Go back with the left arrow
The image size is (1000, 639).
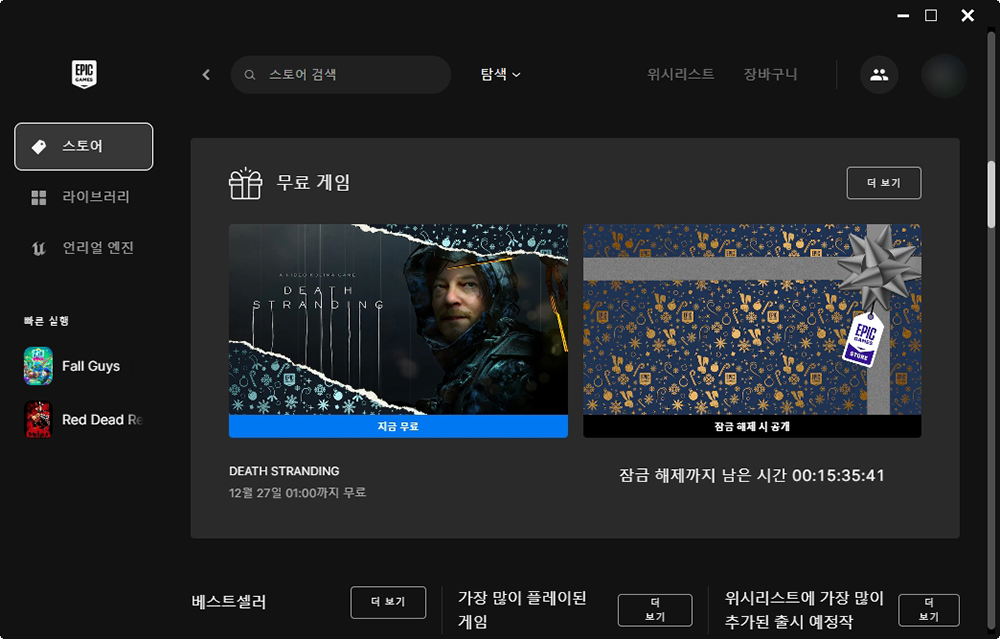click(x=206, y=75)
